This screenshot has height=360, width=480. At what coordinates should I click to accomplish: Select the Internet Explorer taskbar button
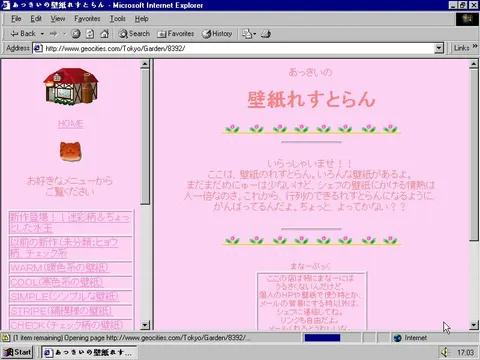pos(89,352)
